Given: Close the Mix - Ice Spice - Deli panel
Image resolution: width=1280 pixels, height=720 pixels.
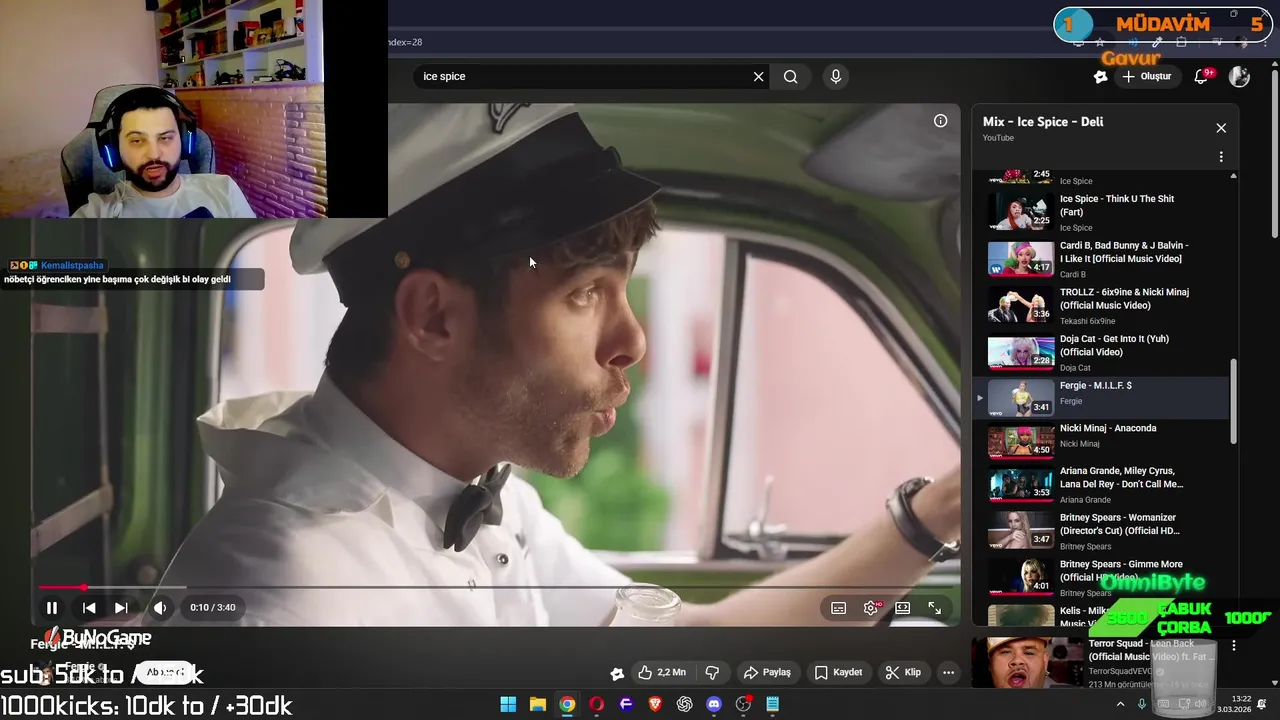Looking at the screenshot, I should [x=1221, y=128].
